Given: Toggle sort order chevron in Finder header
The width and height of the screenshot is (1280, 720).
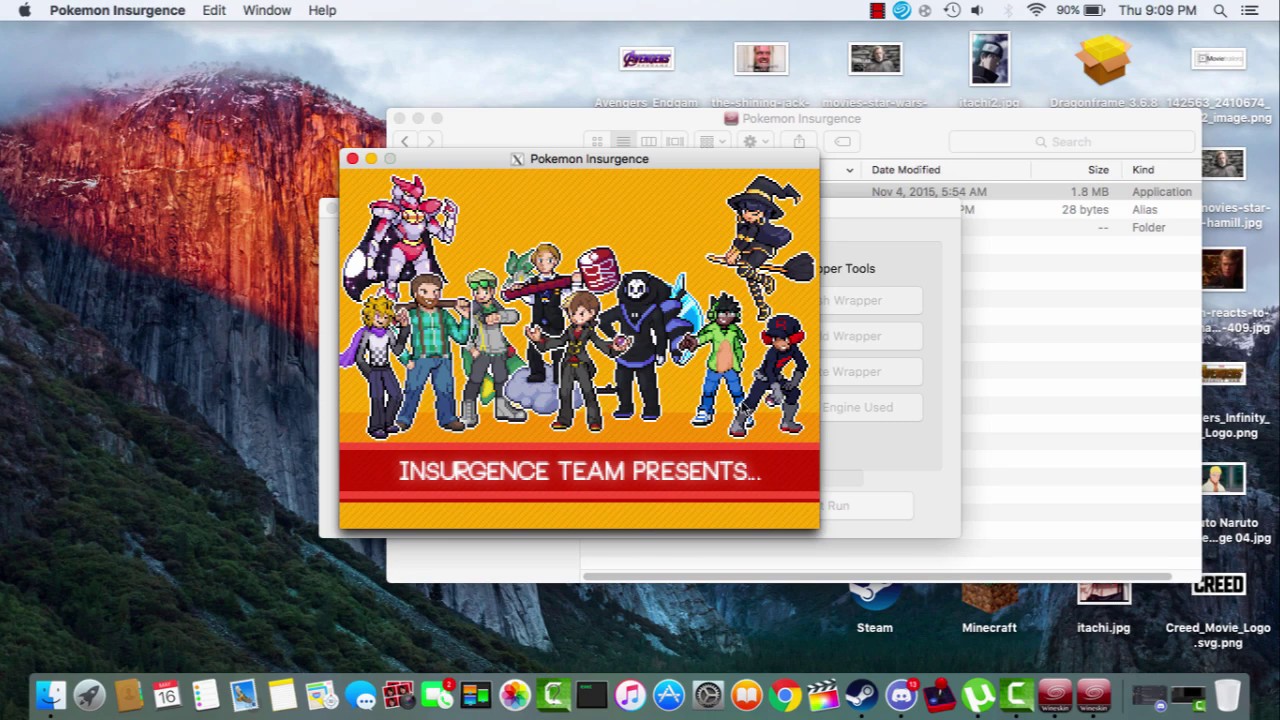Looking at the screenshot, I should 850,170.
